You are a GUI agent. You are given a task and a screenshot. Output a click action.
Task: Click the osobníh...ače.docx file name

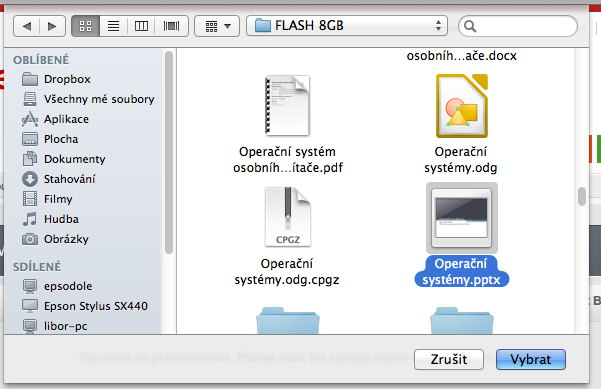coord(461,56)
